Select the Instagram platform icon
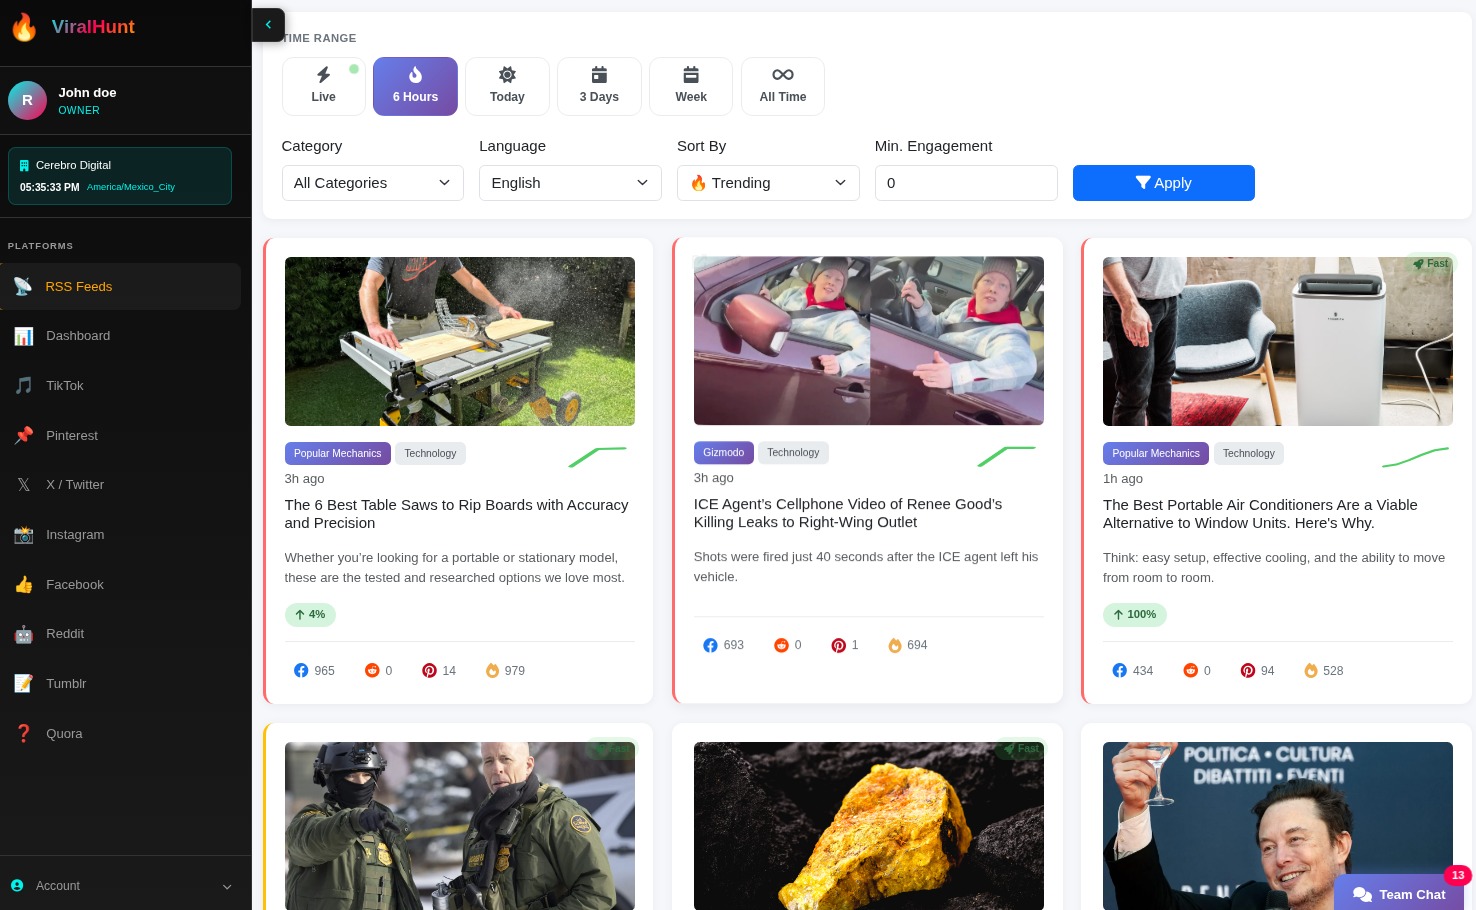The image size is (1476, 910). (24, 535)
